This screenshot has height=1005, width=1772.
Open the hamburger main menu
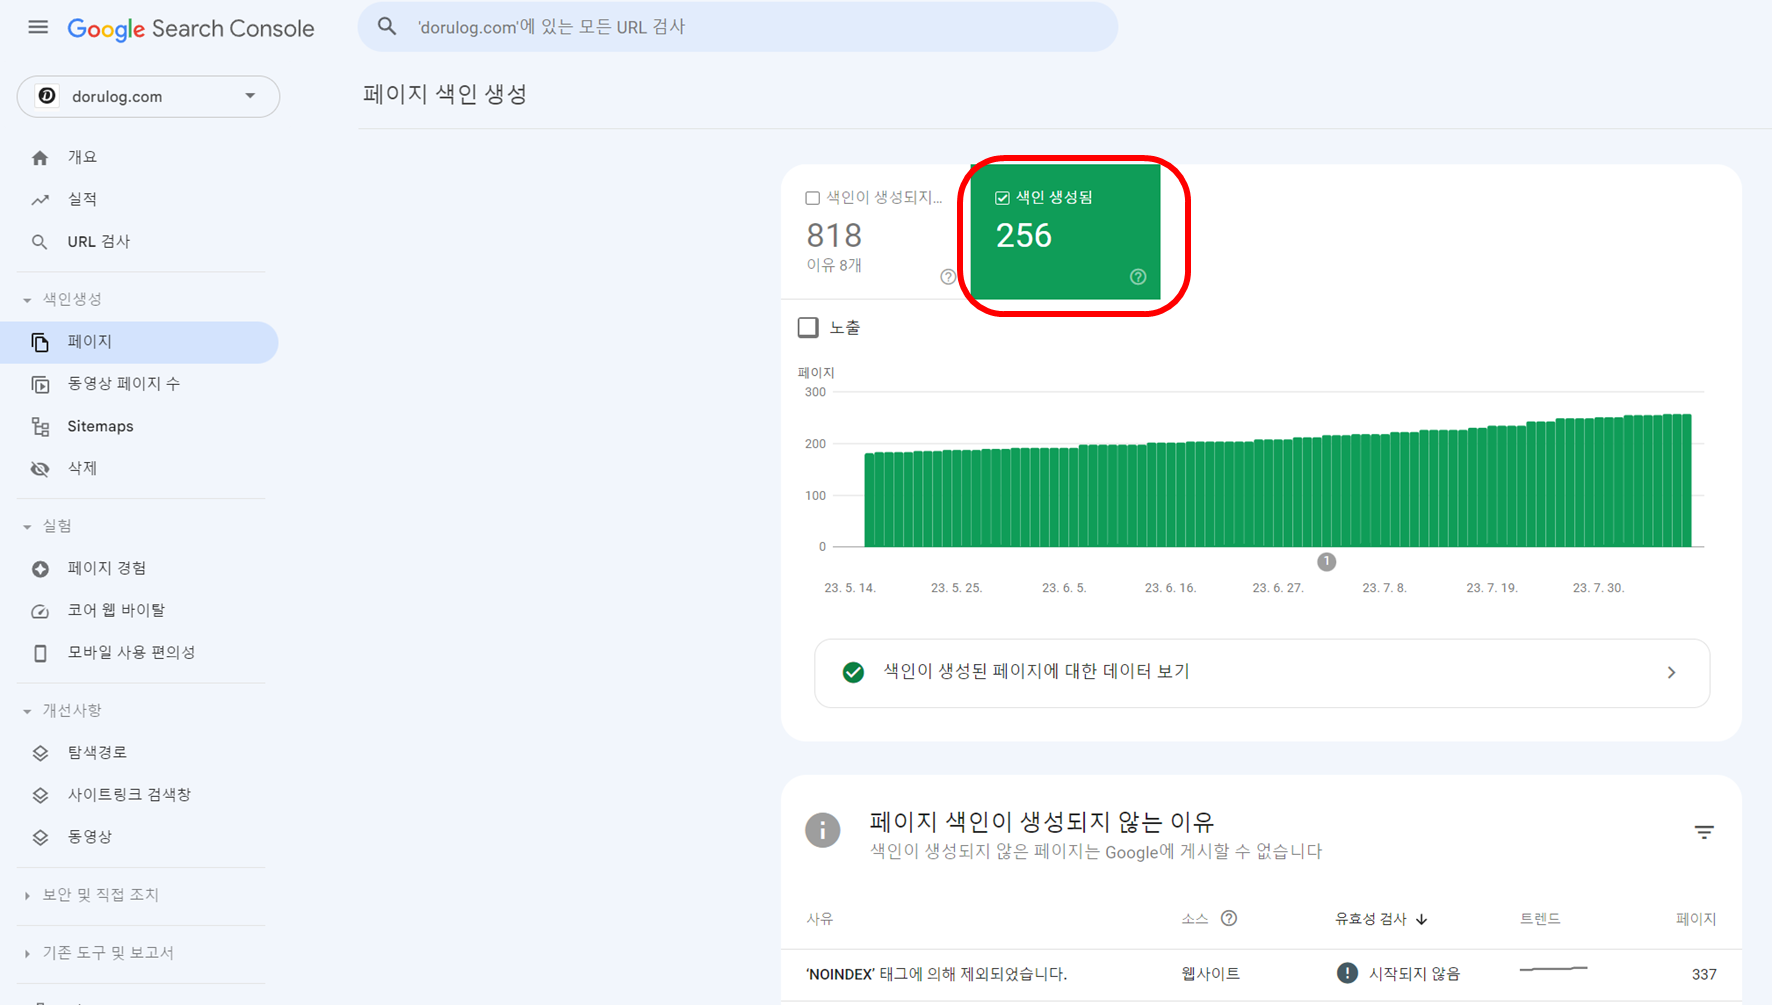(38, 27)
